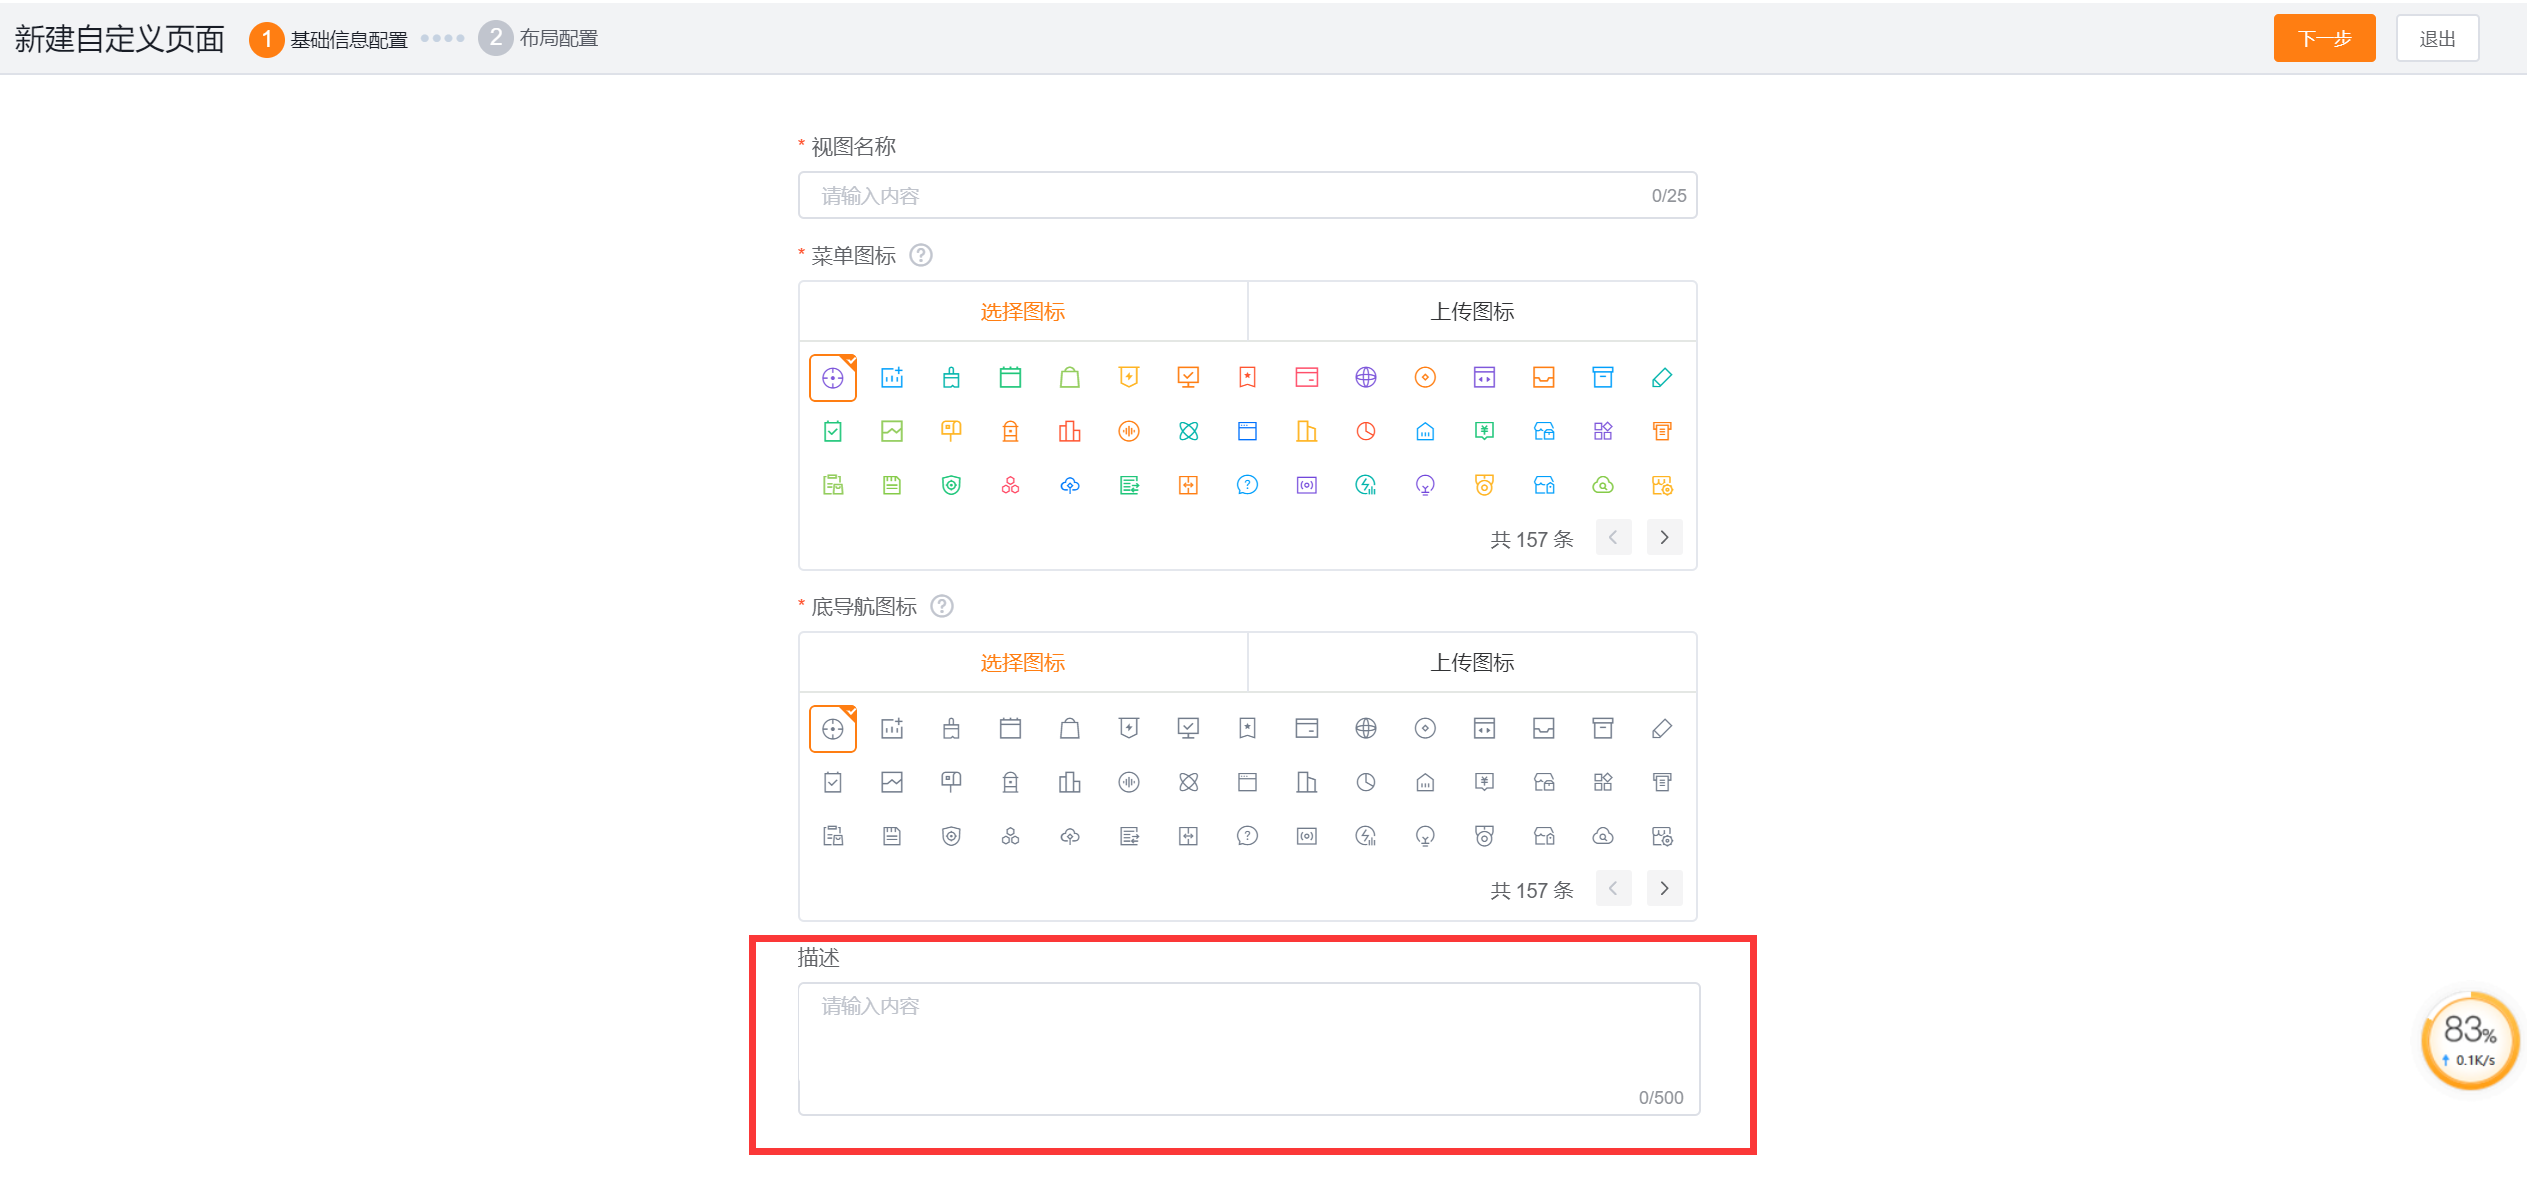Select the green shield icon in 菜单图标

[951, 486]
